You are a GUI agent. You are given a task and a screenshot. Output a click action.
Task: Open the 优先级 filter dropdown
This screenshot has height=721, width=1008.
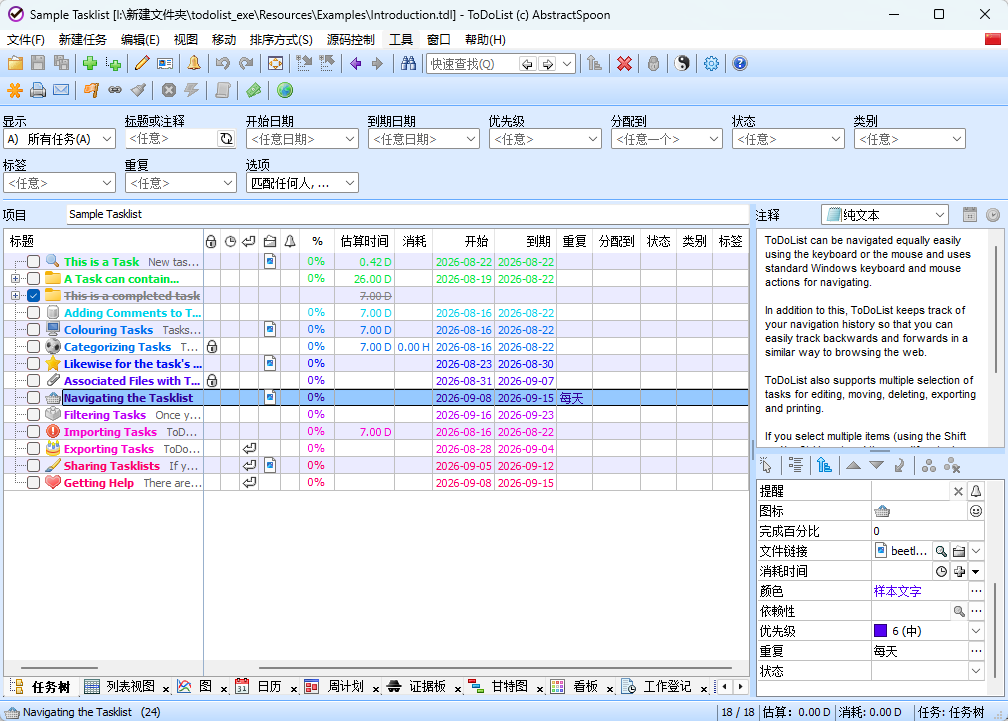tap(545, 139)
